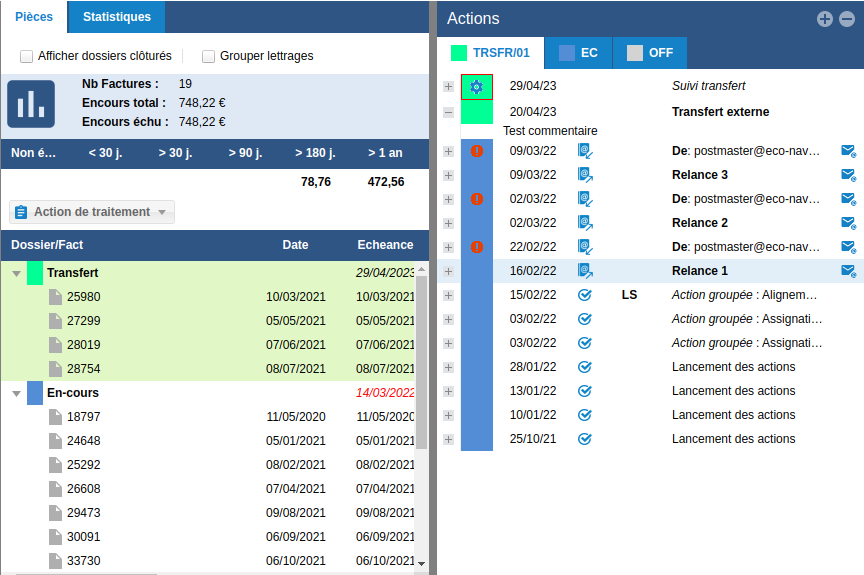Click the gear icon on Suivi transfert row
Viewport: 864px width, 575px height.
coord(476,87)
